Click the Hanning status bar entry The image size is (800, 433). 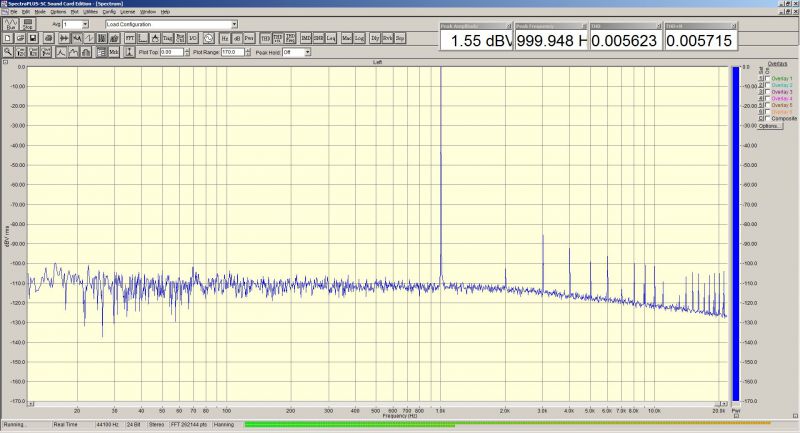223,424
